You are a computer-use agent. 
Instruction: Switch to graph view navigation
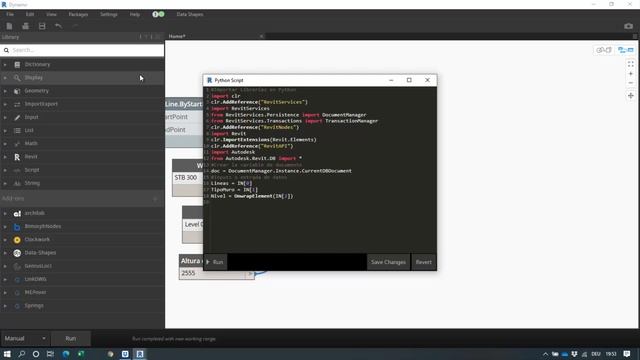tap(625, 50)
